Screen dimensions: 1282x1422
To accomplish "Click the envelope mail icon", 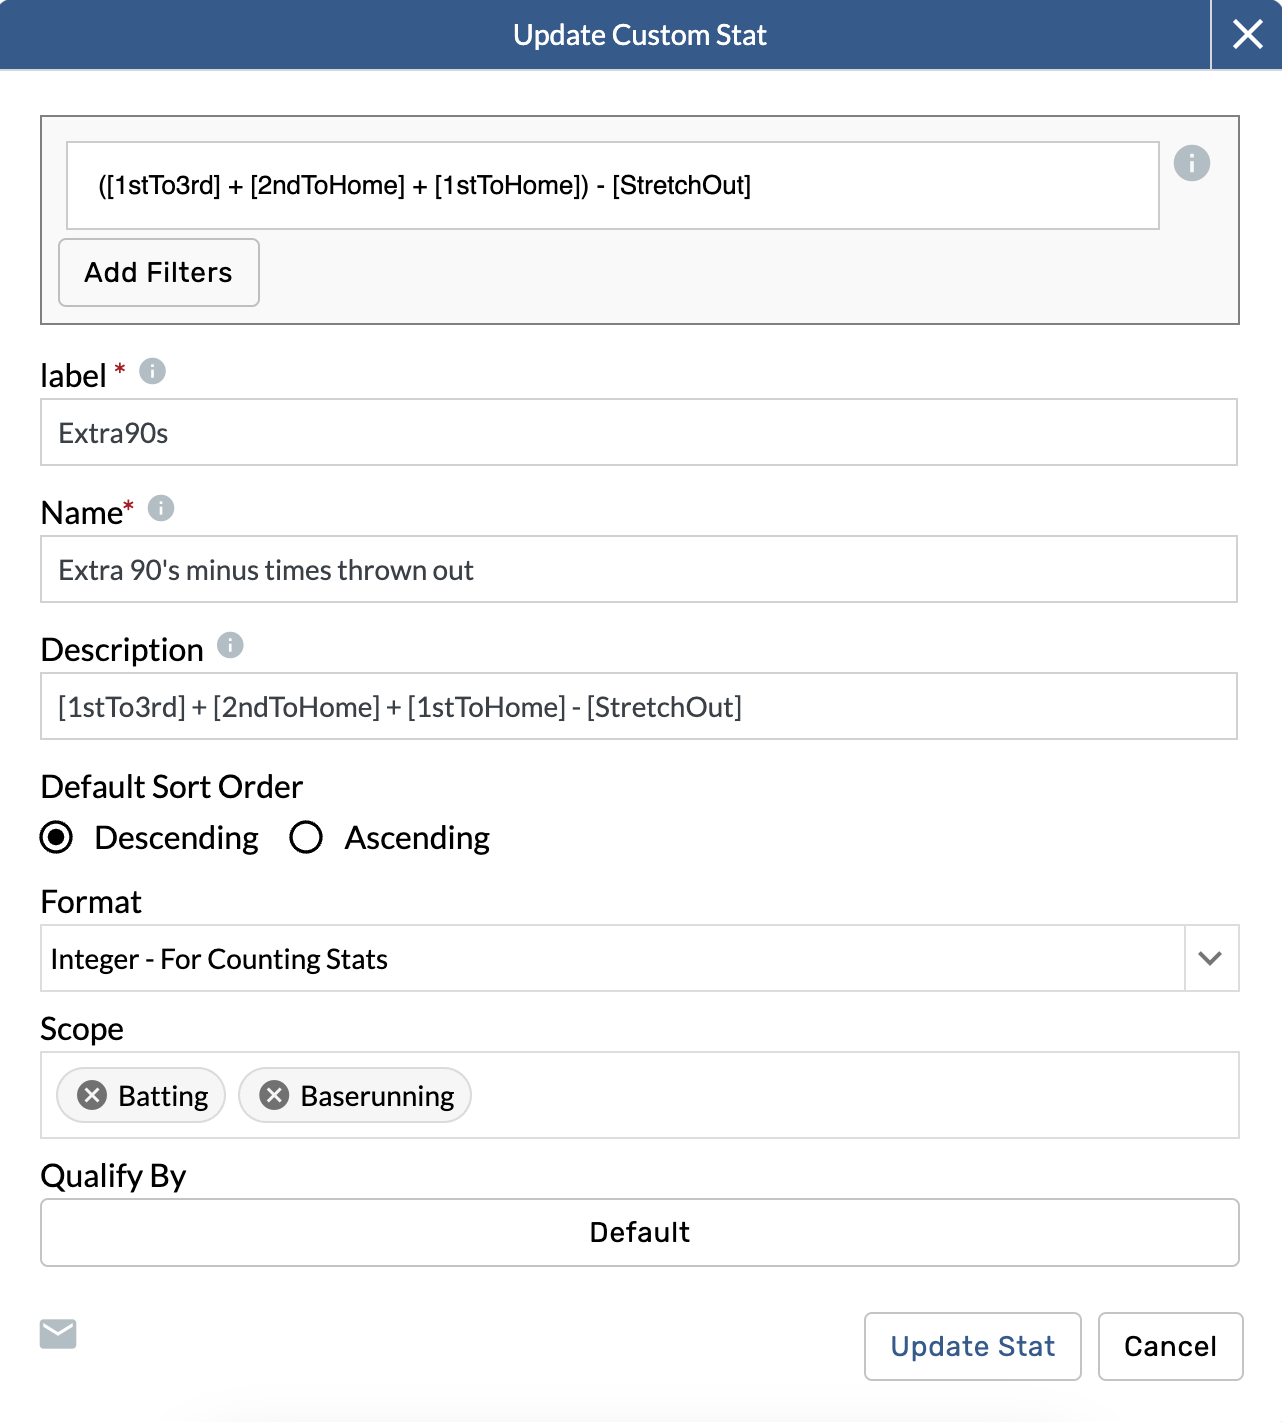I will click(58, 1334).
